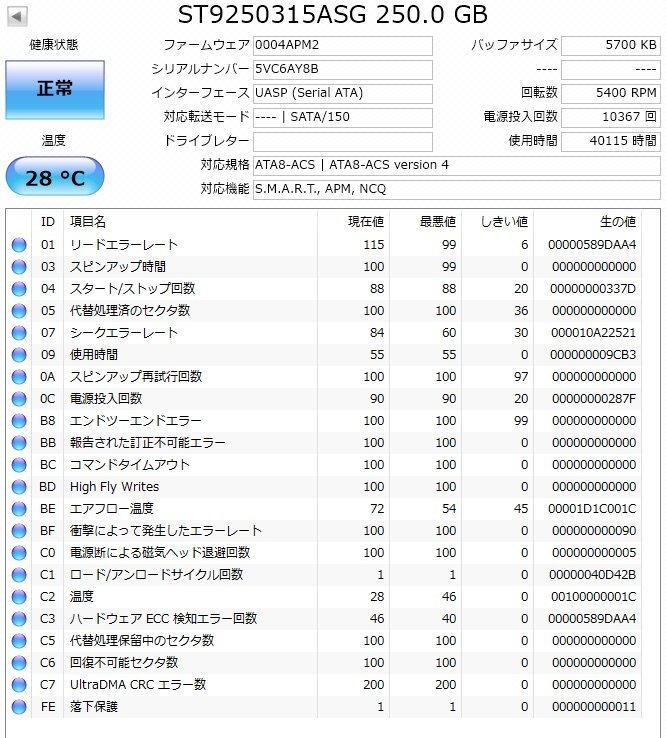Click the バッファサイズ field 5700 KB
Image resolution: width=666 pixels, height=738 pixels.
point(611,46)
